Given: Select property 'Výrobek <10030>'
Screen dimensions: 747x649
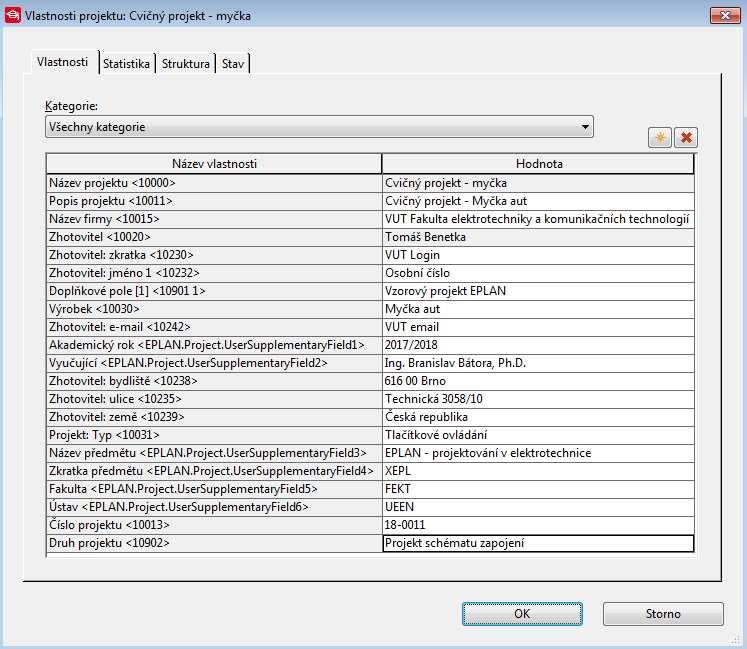Looking at the screenshot, I should click(x=214, y=309).
